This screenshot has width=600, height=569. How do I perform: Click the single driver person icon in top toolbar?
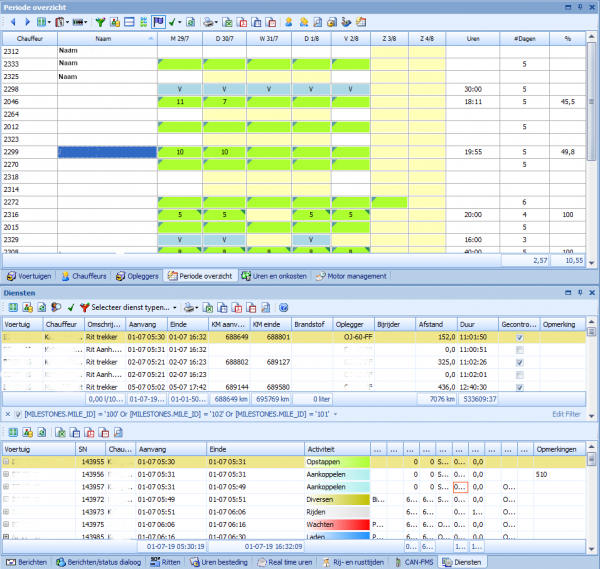click(289, 22)
